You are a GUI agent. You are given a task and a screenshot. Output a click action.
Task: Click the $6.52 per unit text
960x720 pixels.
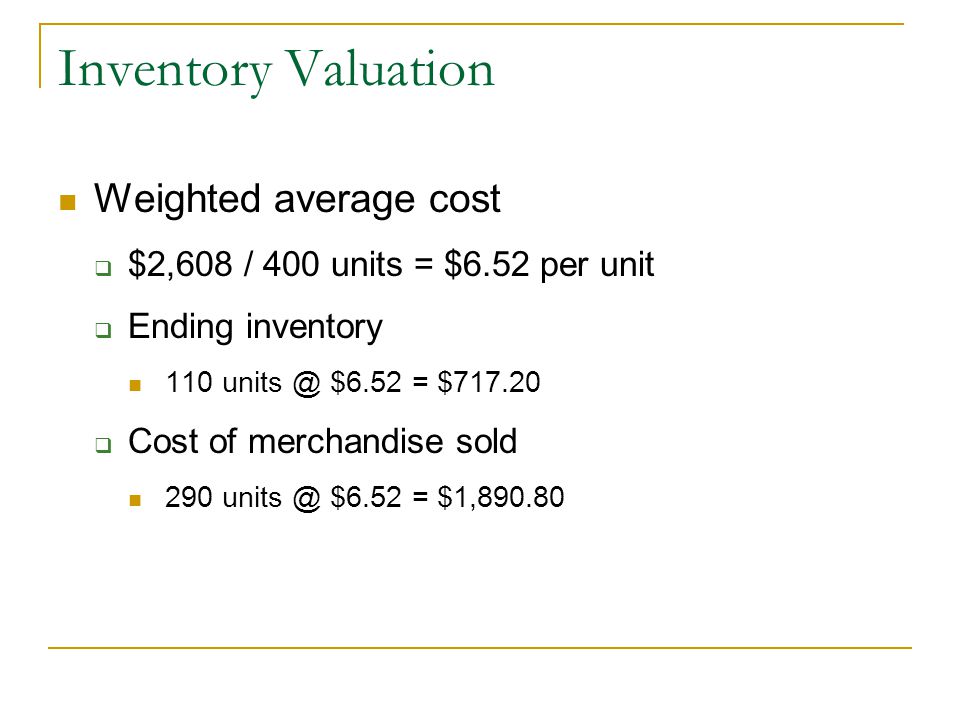click(x=549, y=265)
